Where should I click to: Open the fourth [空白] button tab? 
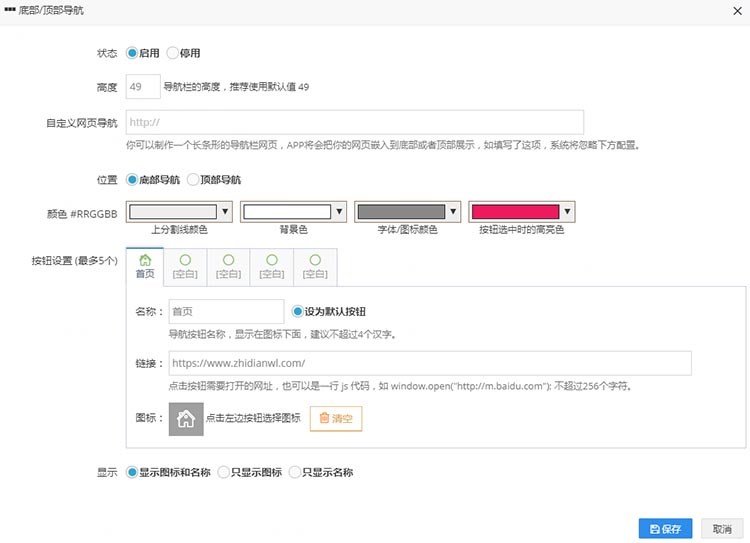coord(272,267)
